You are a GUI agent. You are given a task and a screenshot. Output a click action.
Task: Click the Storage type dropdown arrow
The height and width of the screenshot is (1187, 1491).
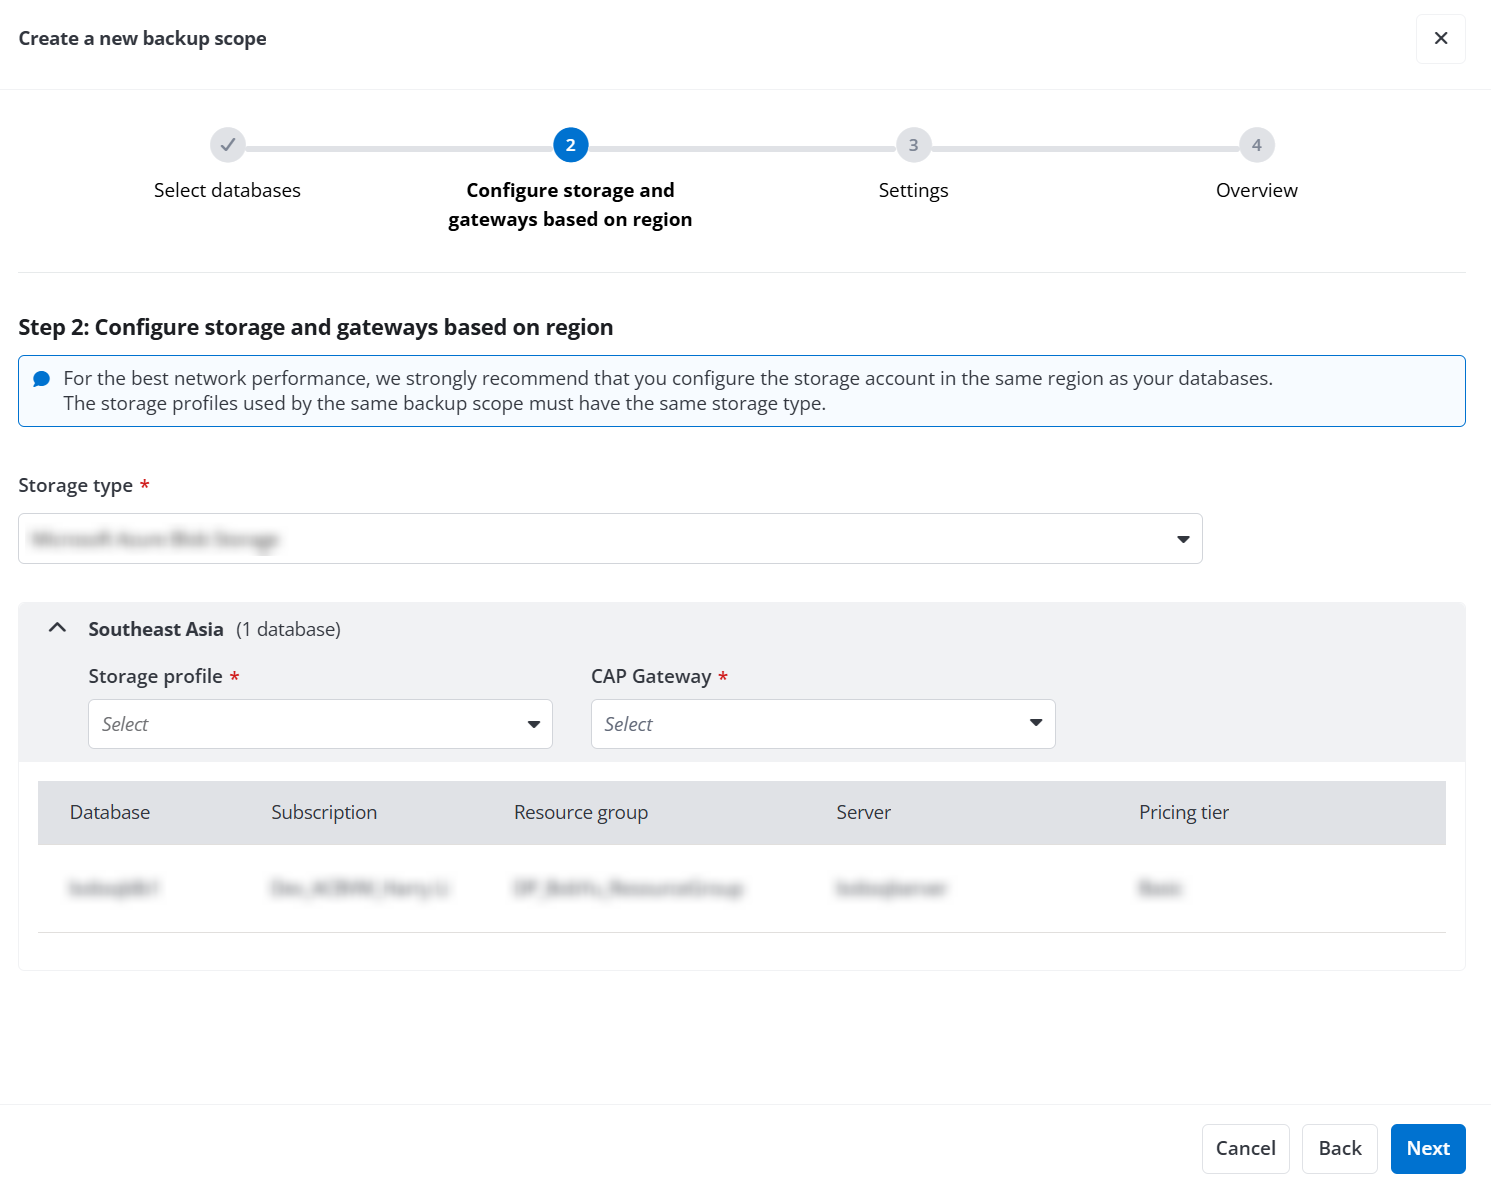[x=1183, y=539]
